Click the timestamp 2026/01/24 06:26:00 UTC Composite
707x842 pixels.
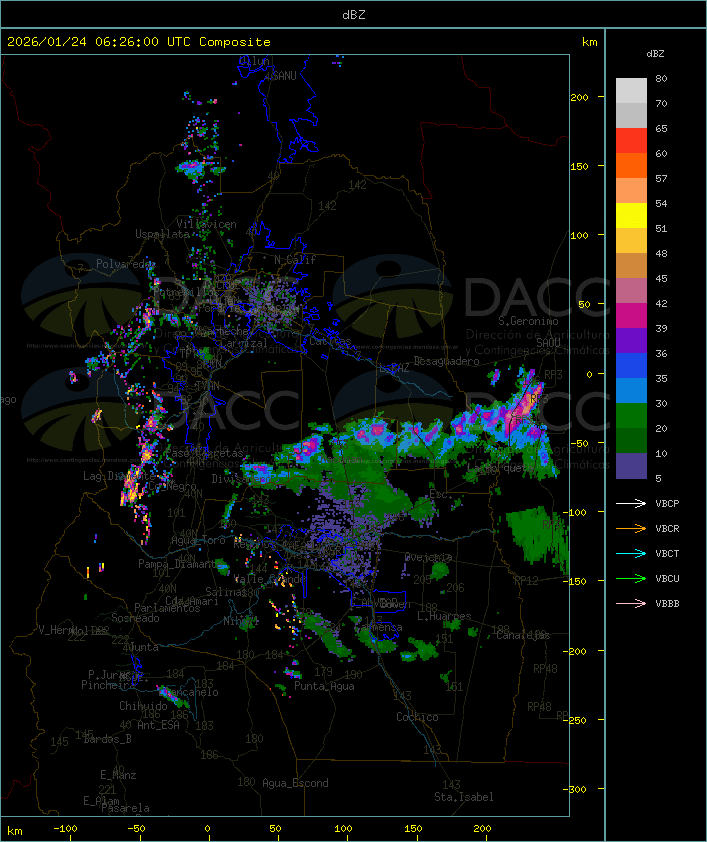(x=139, y=42)
